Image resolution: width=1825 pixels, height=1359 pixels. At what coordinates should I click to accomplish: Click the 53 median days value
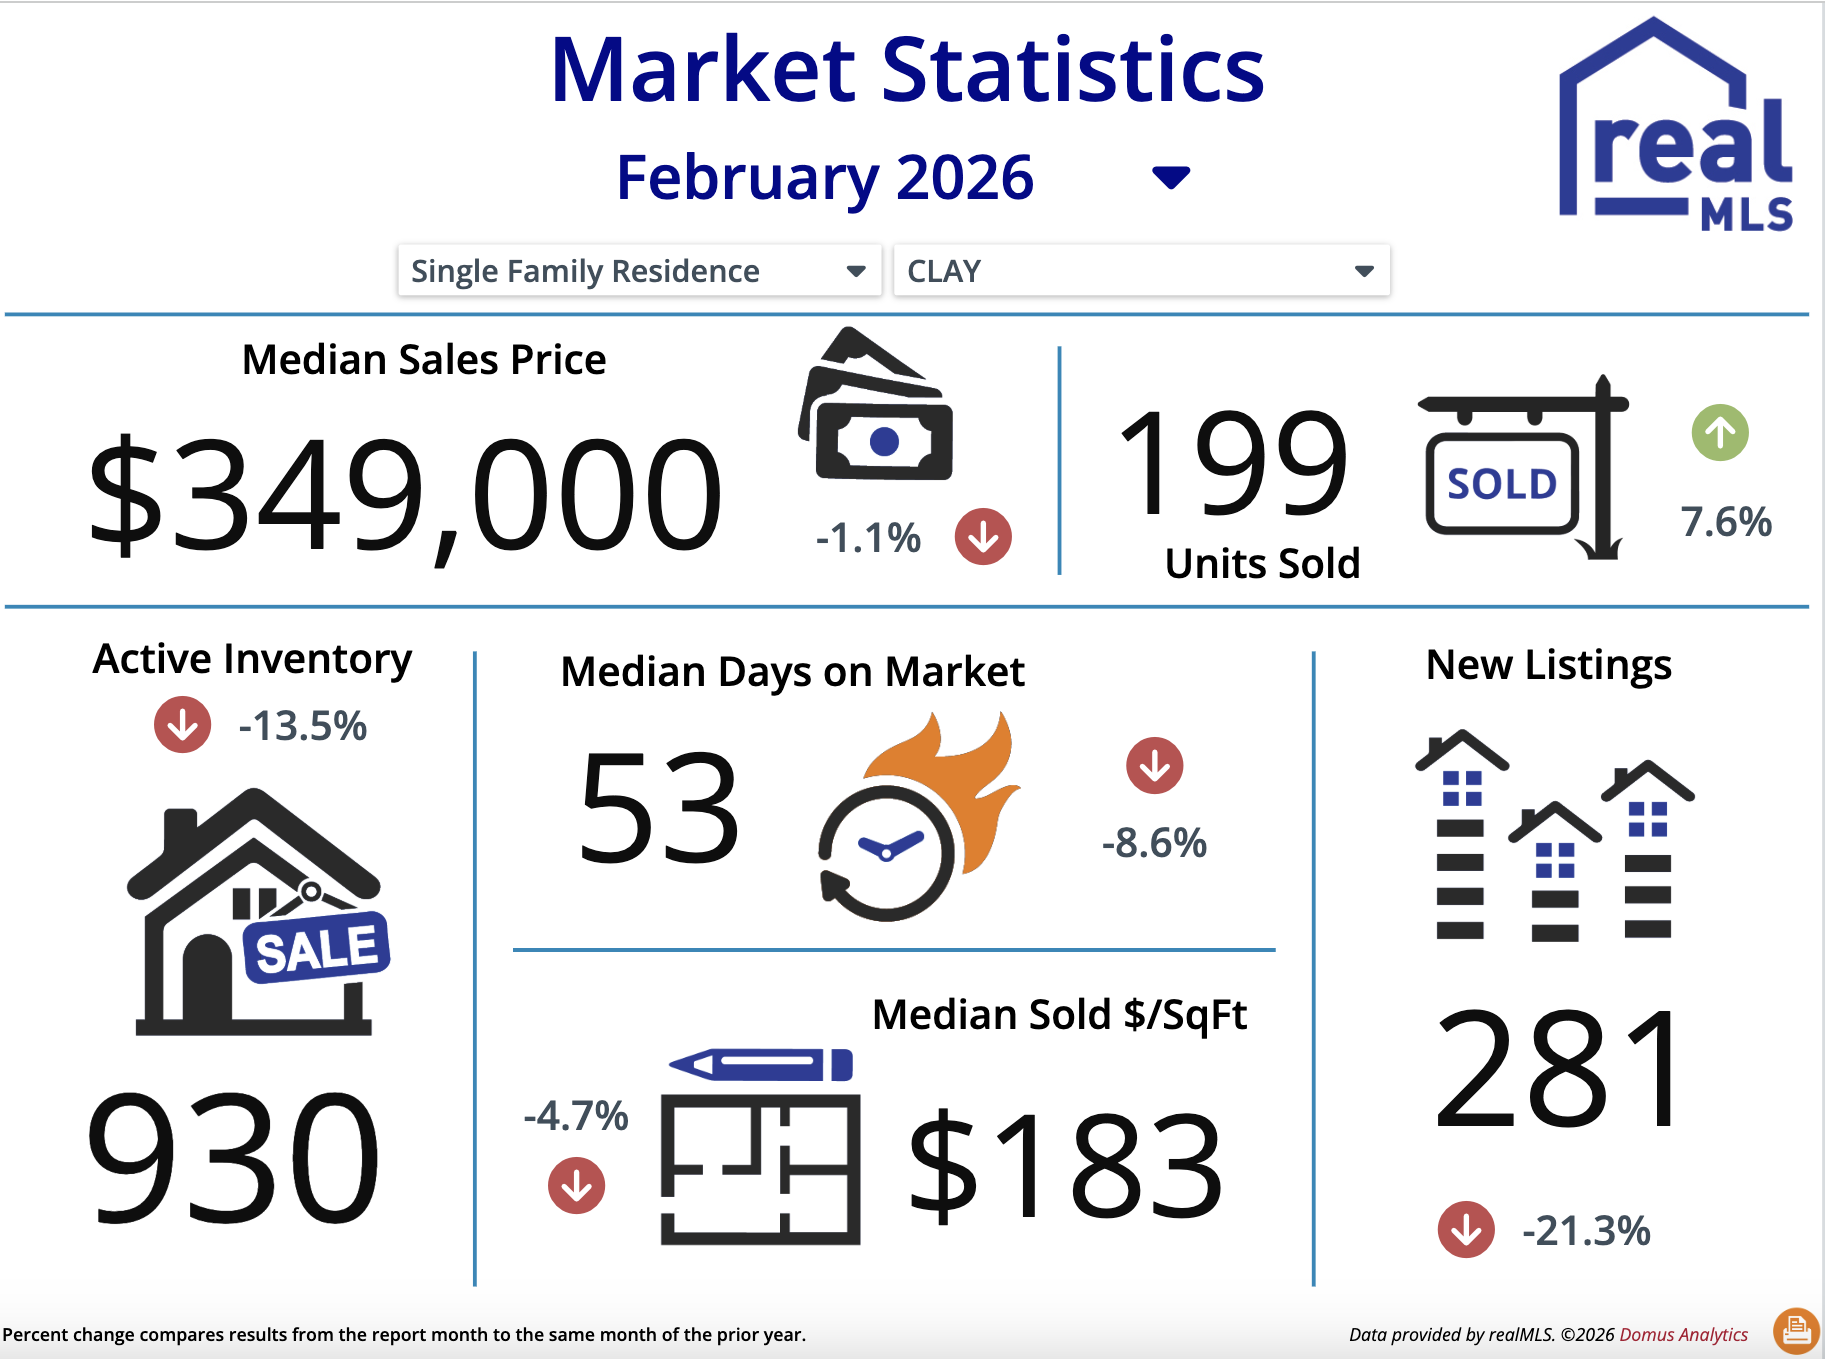tap(660, 807)
